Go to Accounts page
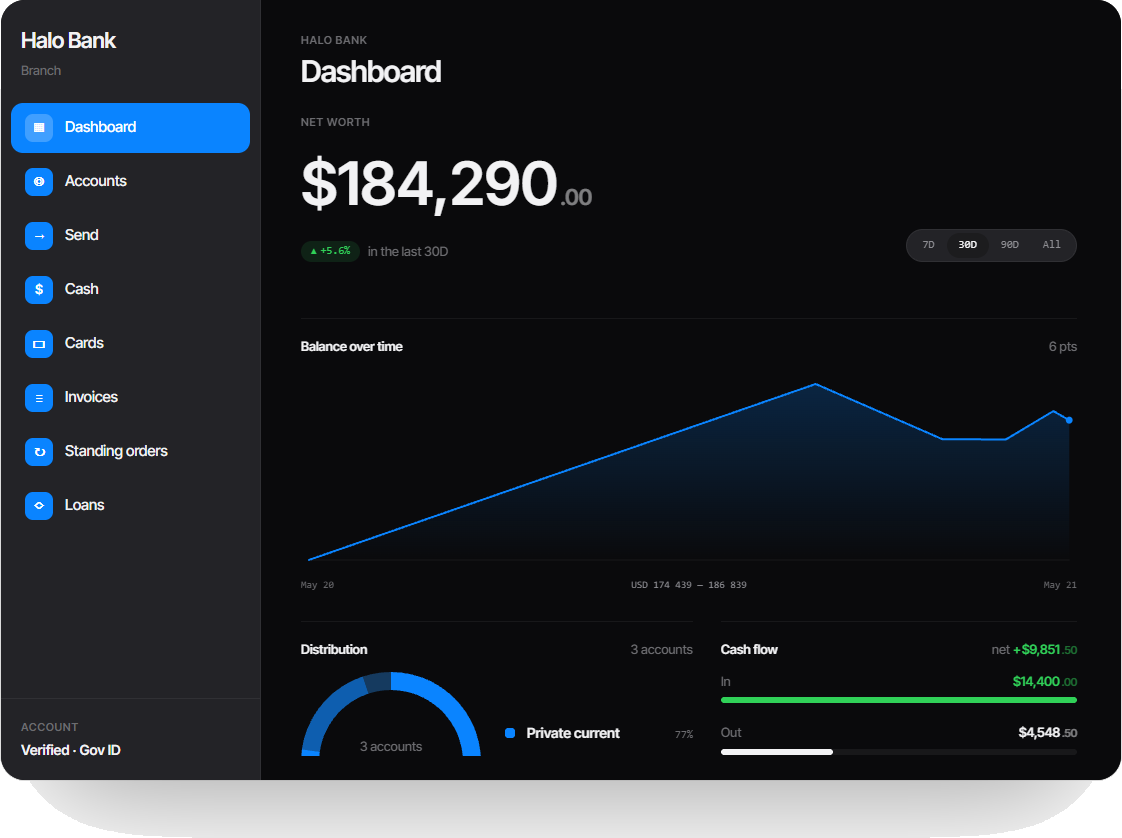 click(x=130, y=182)
